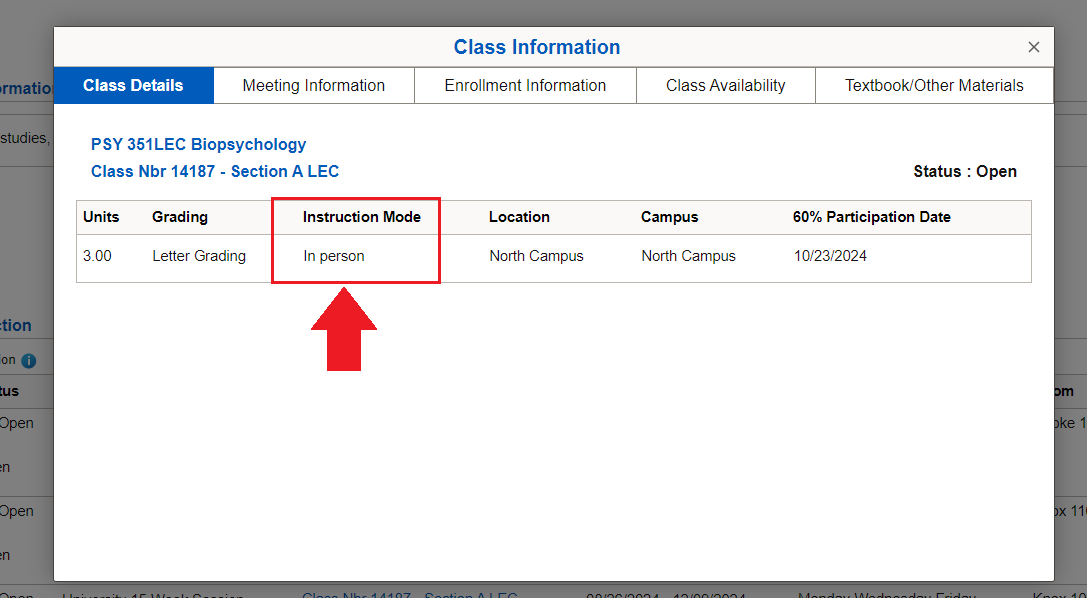
Task: View the Textbook/Other Materials tab
Action: pyautogui.click(x=933, y=85)
